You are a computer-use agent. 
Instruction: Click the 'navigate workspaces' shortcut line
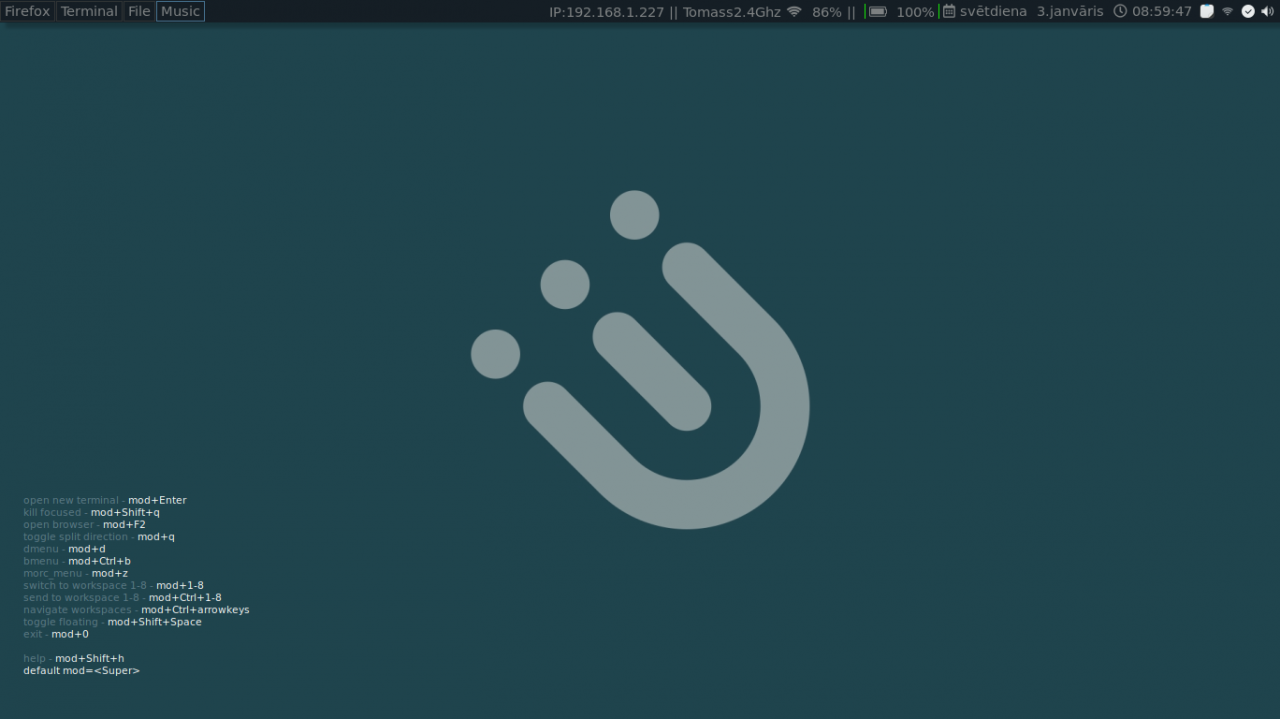[136, 610]
